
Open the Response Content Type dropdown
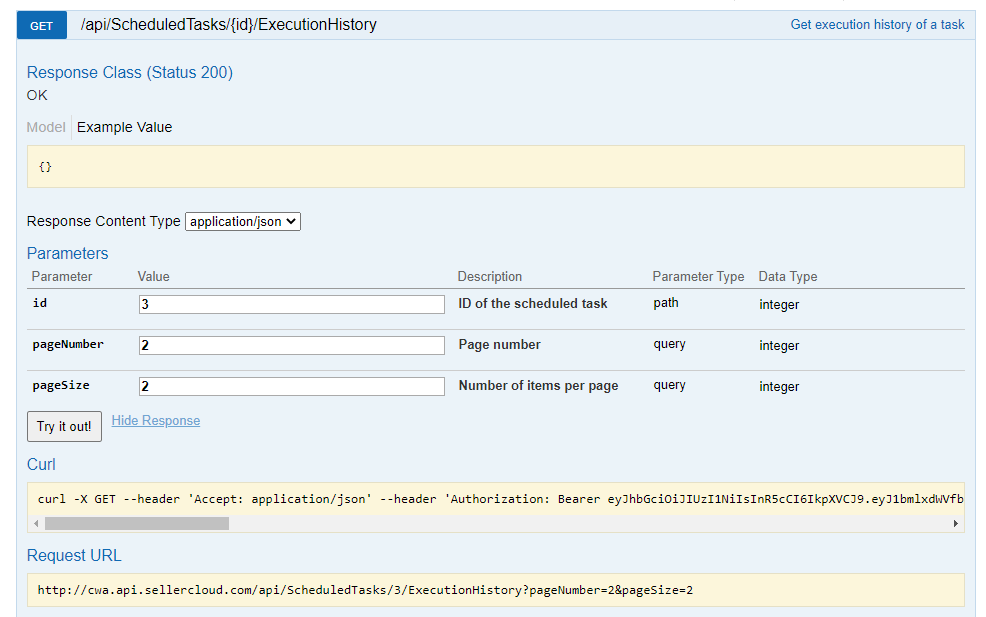pos(243,221)
